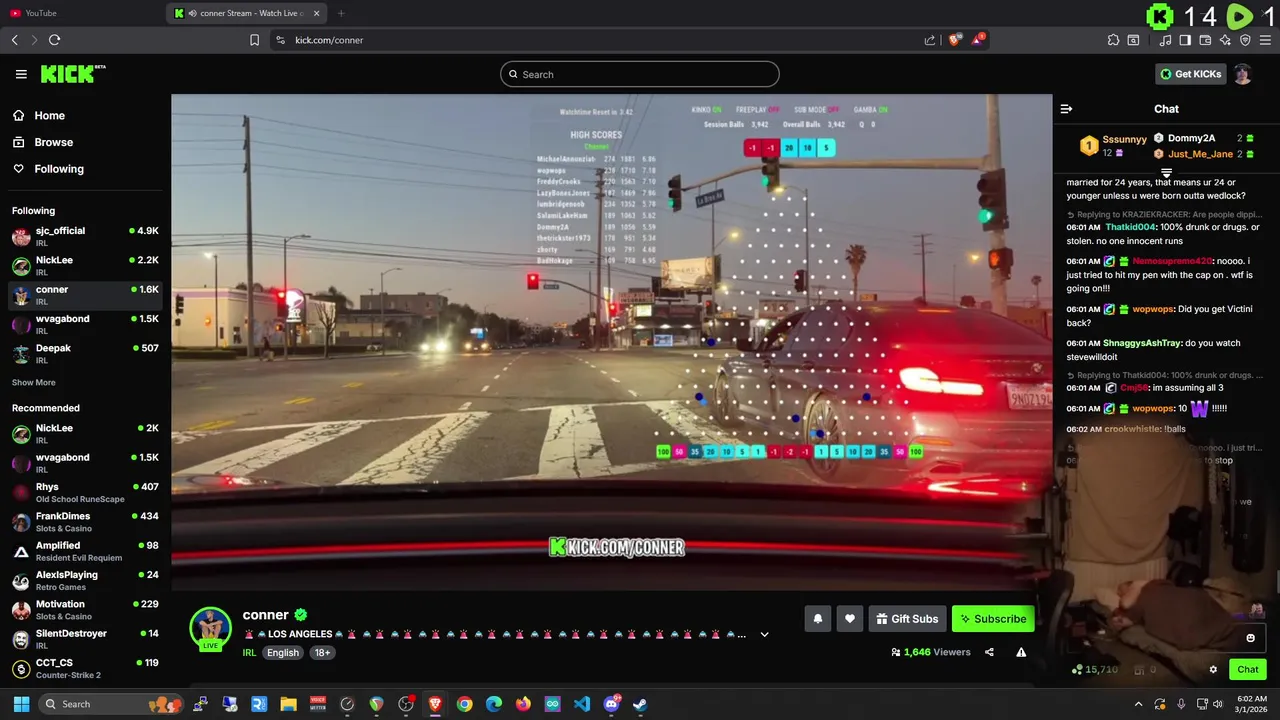
Task: Click crookwhistle username in chat
Action: click(1132, 429)
